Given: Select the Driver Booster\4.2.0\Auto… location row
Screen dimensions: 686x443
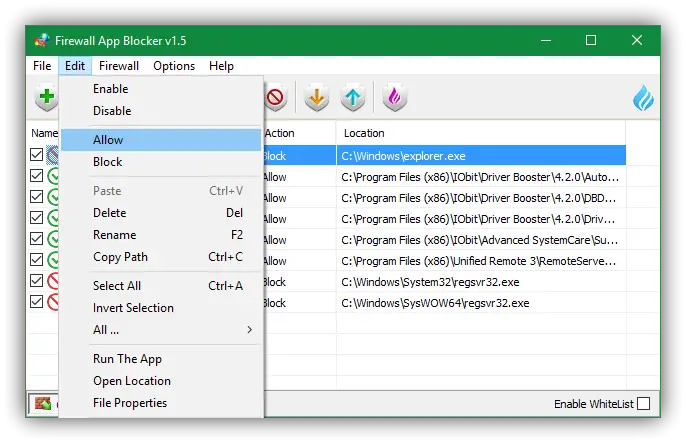Looking at the screenshot, I should 481,177.
